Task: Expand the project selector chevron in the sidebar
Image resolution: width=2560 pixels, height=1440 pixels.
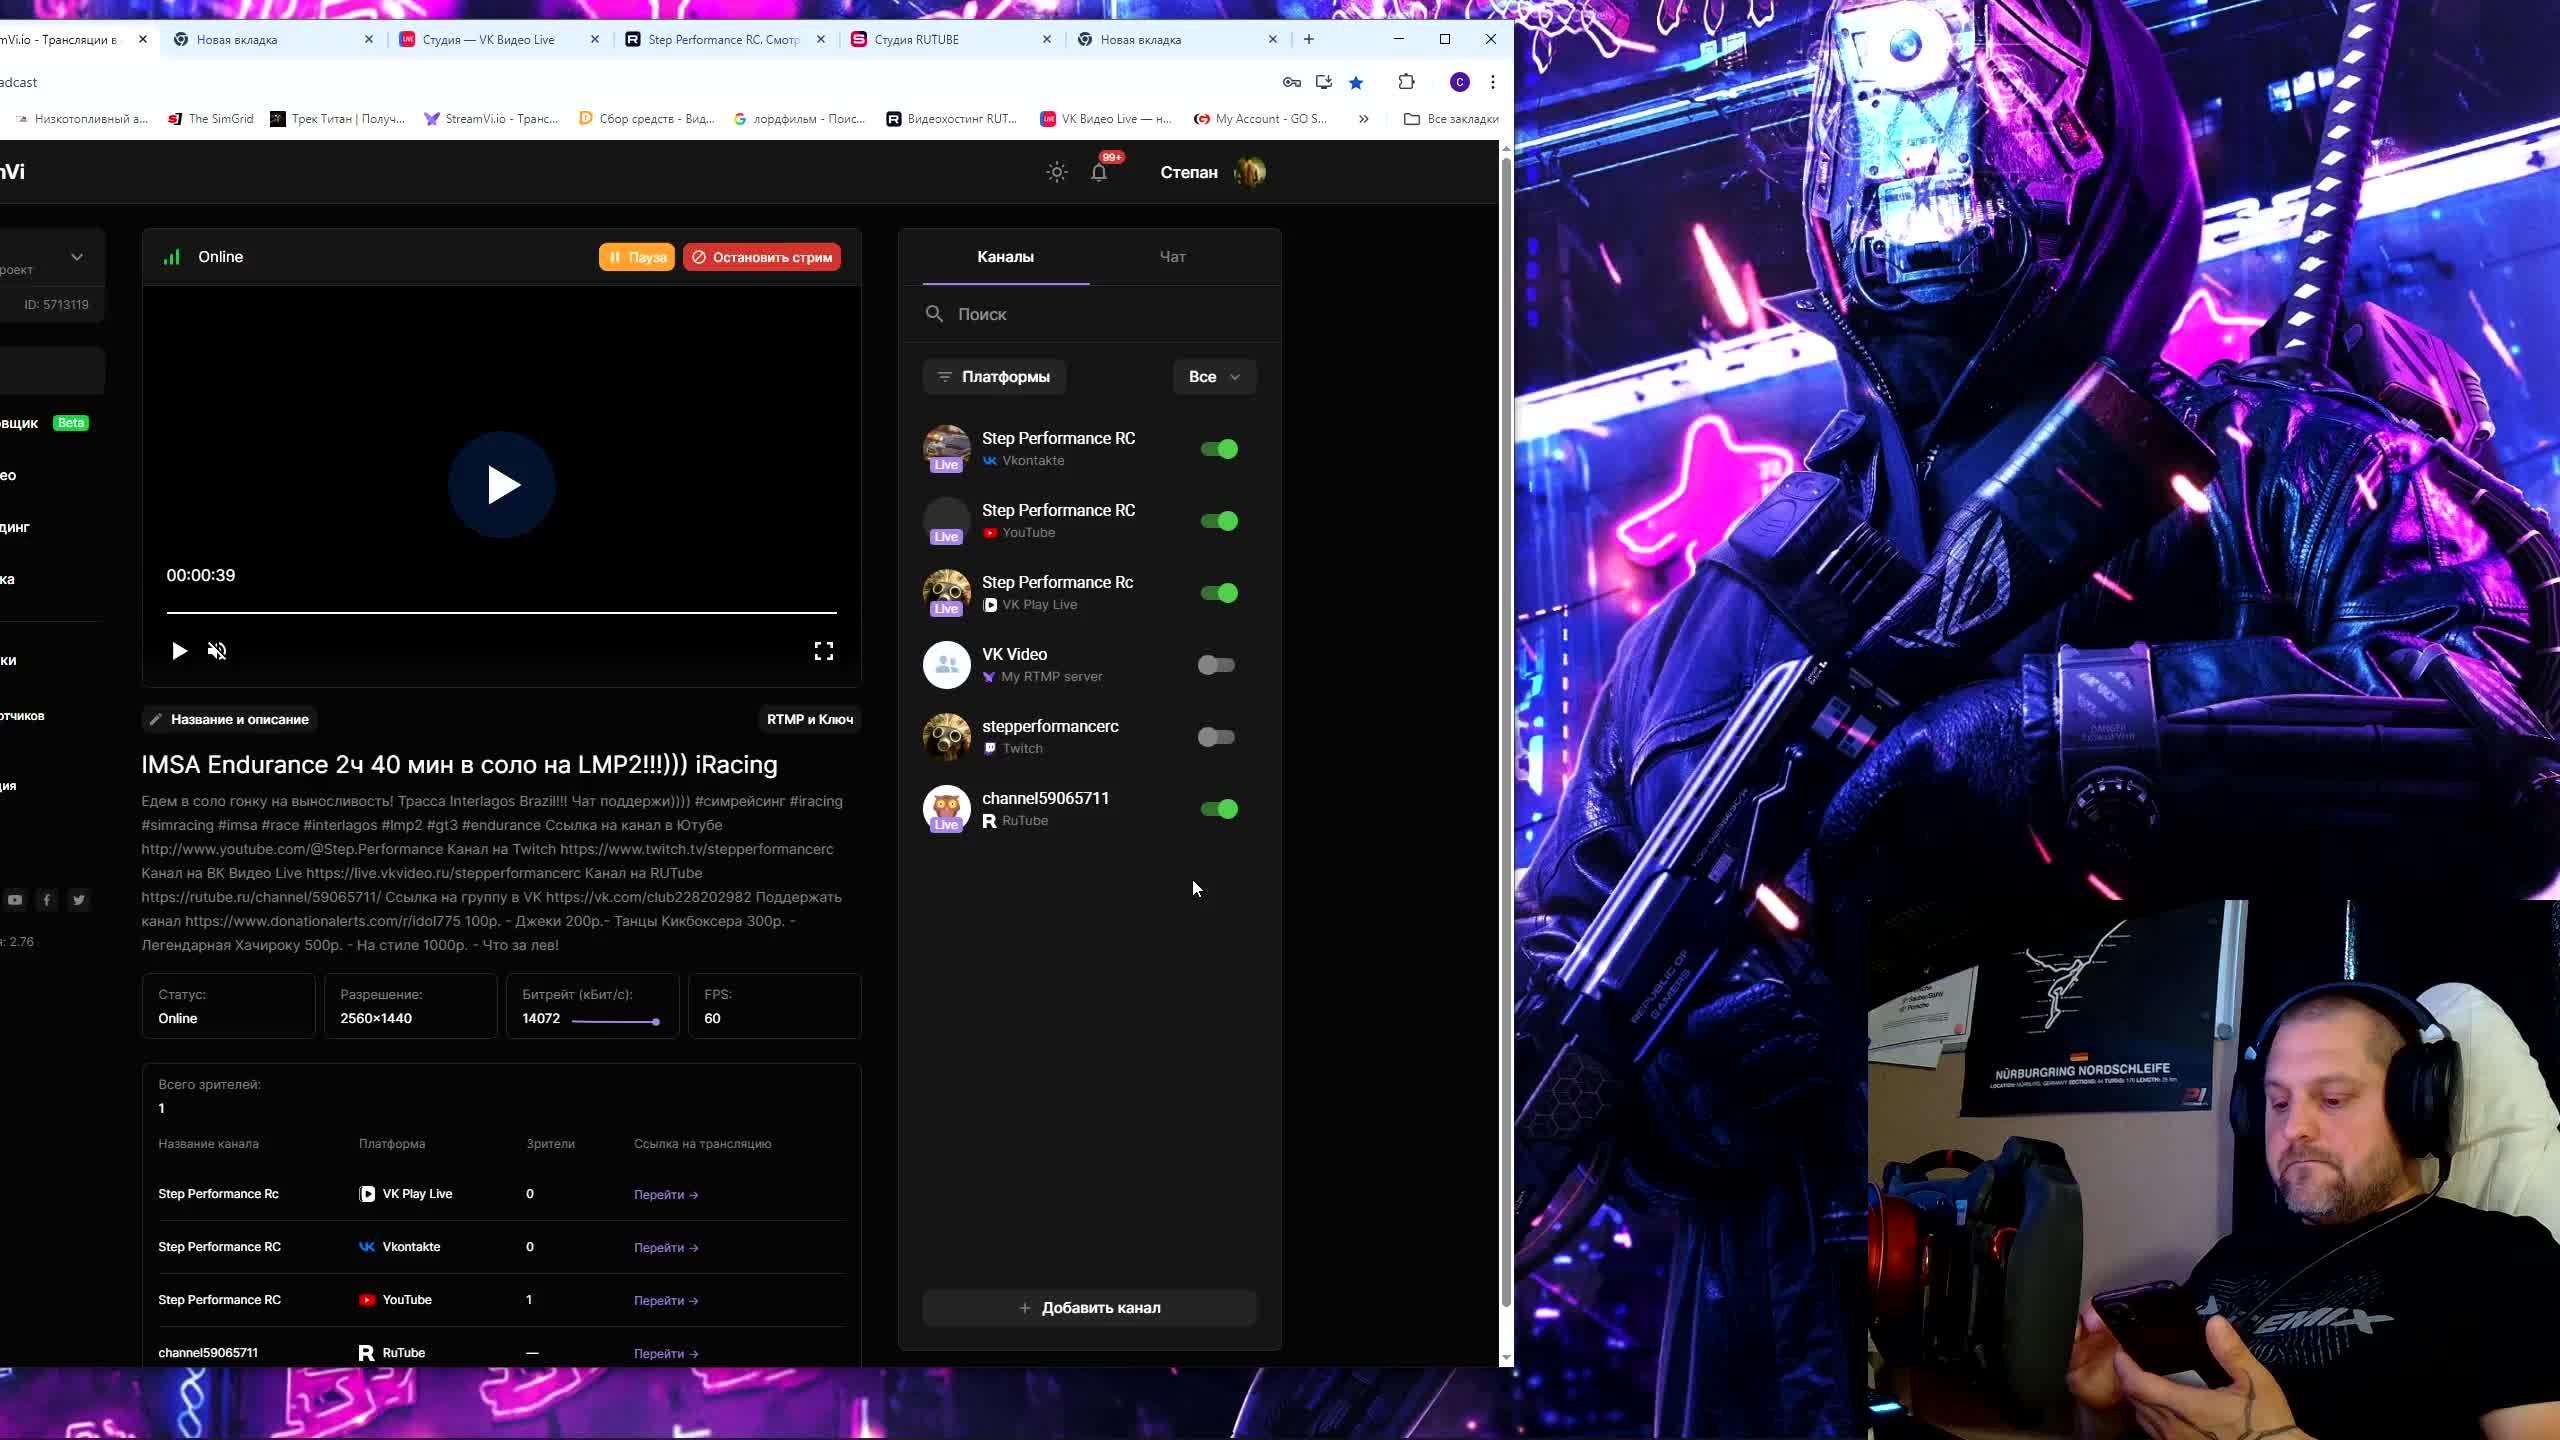Action: [77, 257]
